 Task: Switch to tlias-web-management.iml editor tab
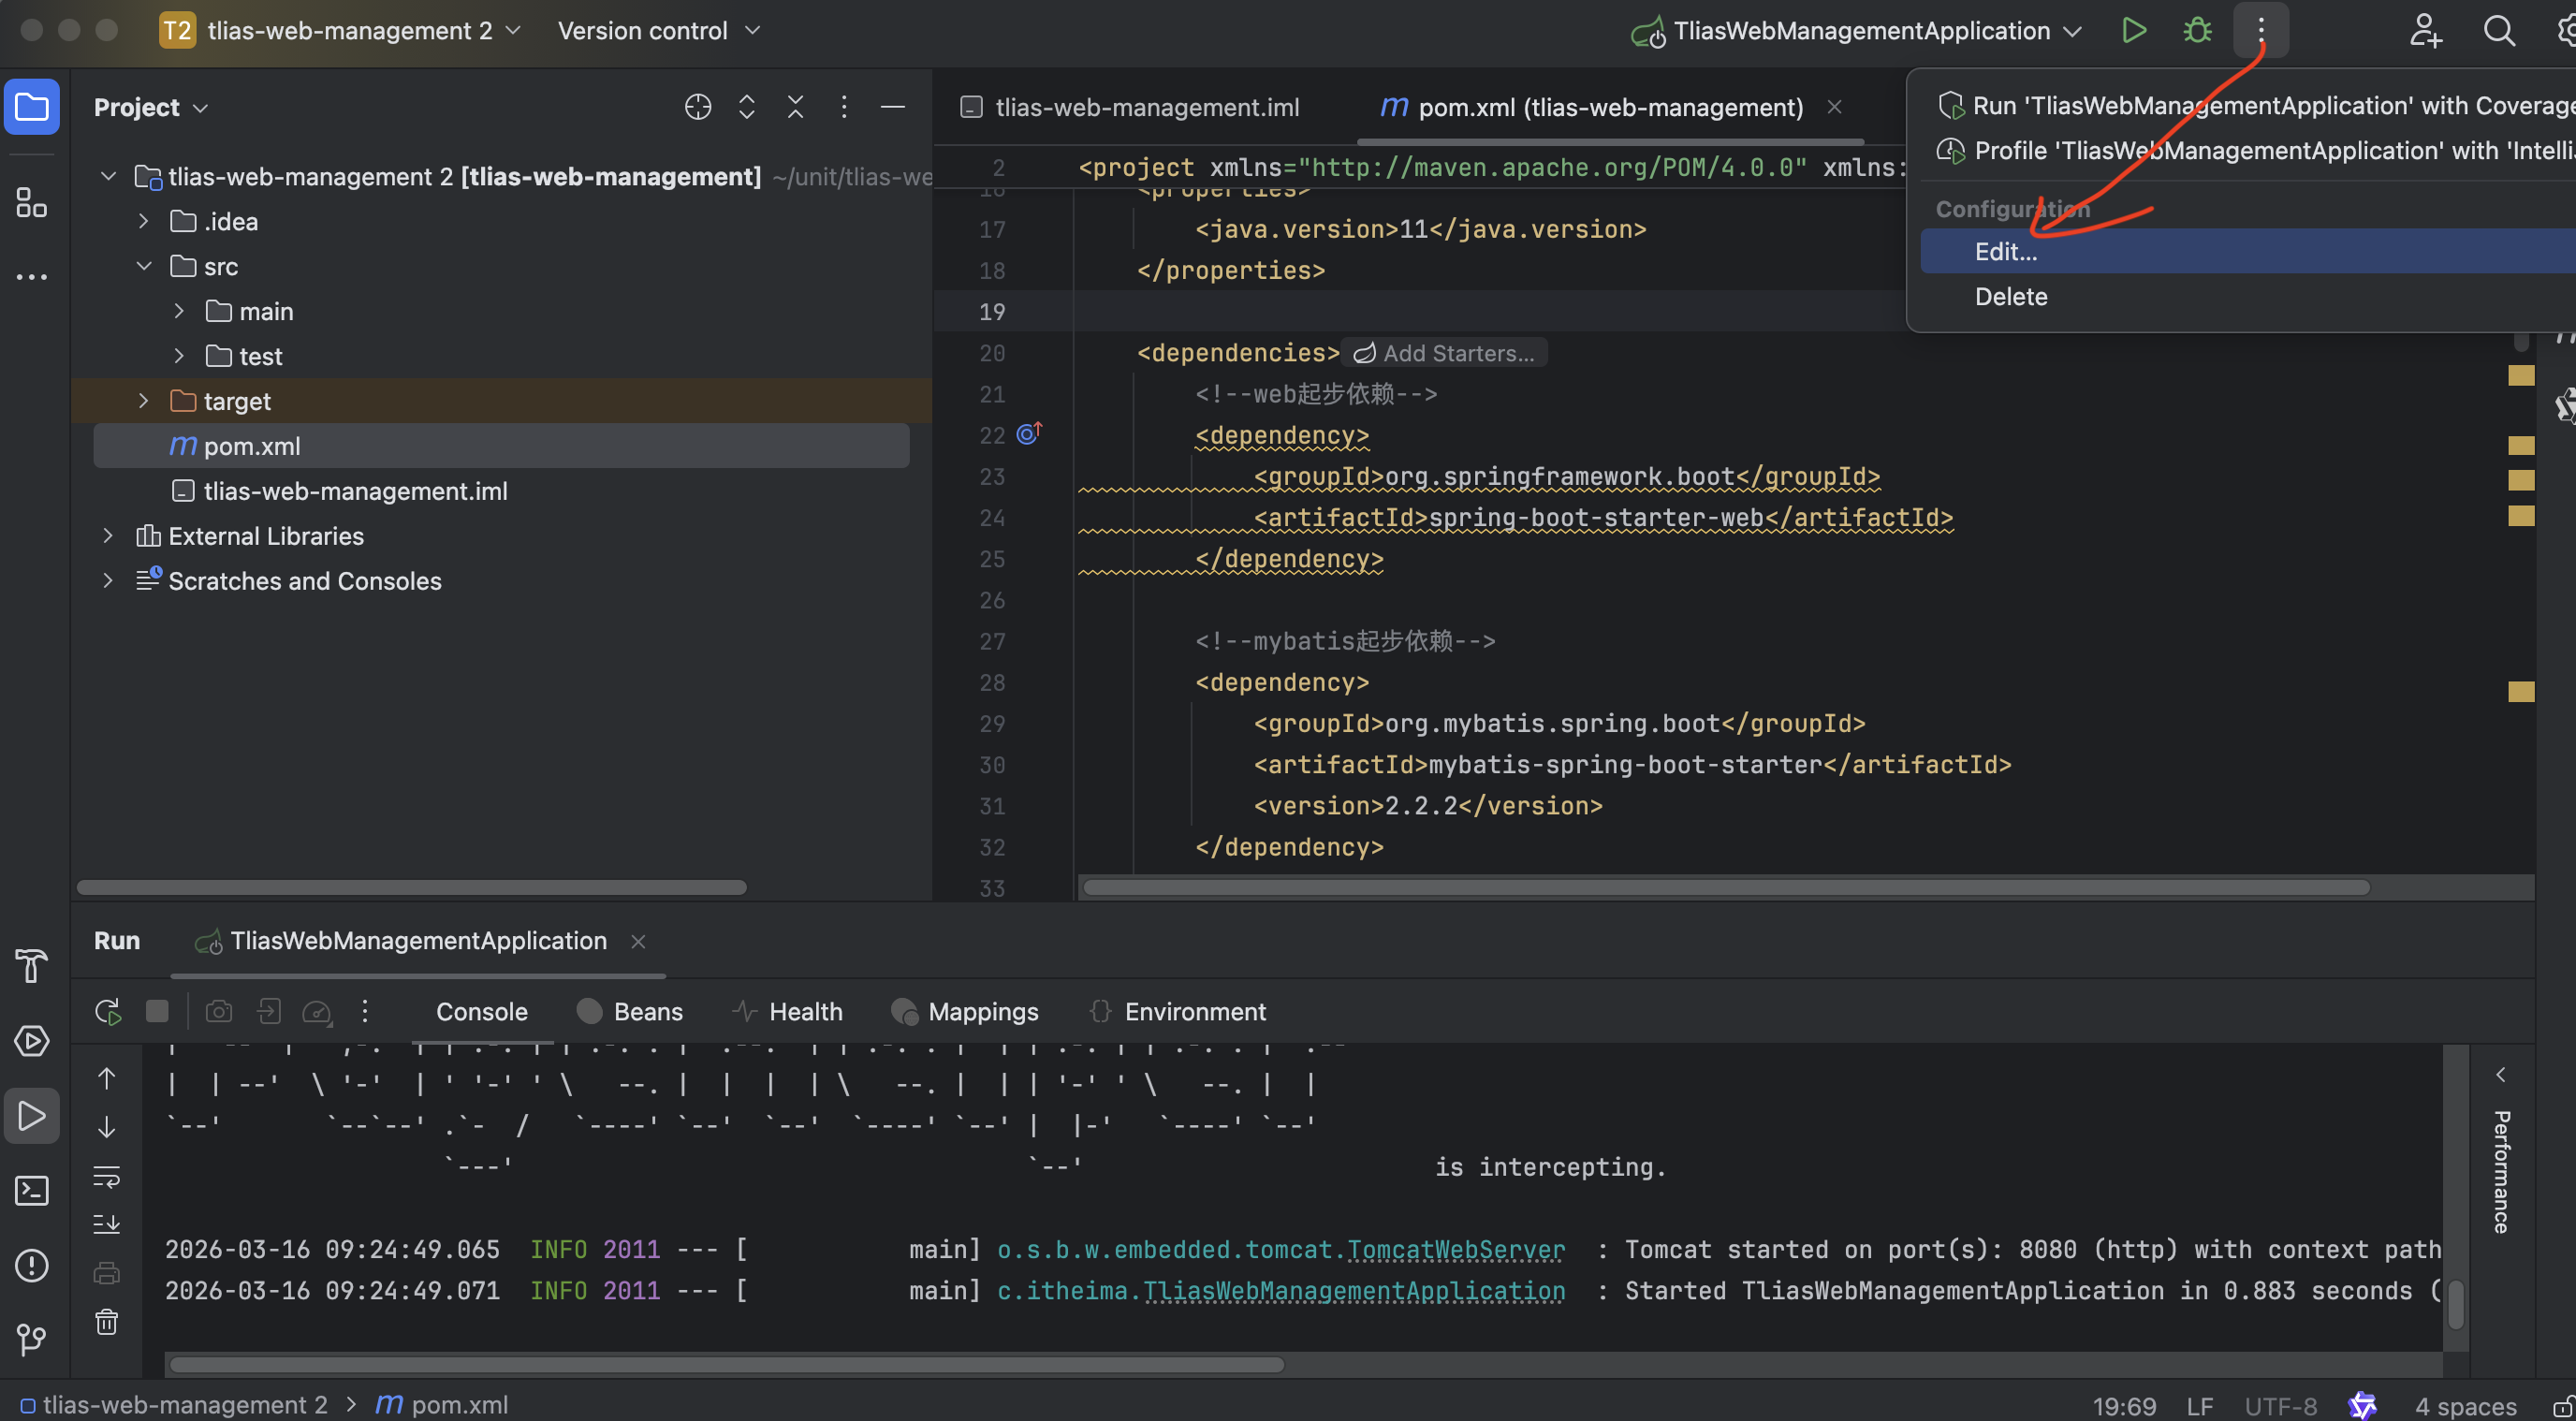1129,107
